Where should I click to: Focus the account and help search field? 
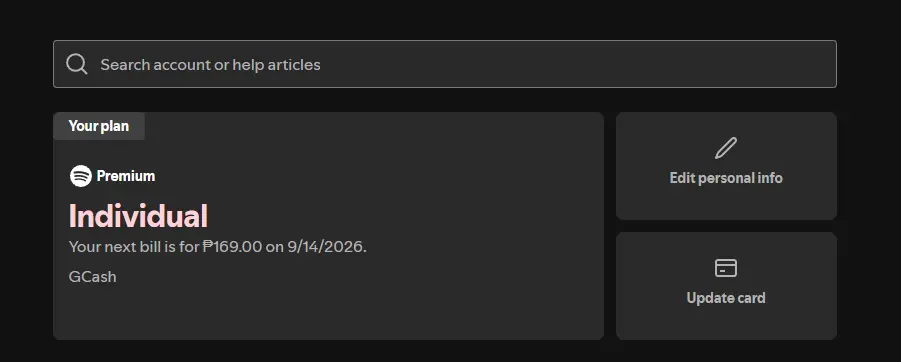pyautogui.click(x=445, y=64)
